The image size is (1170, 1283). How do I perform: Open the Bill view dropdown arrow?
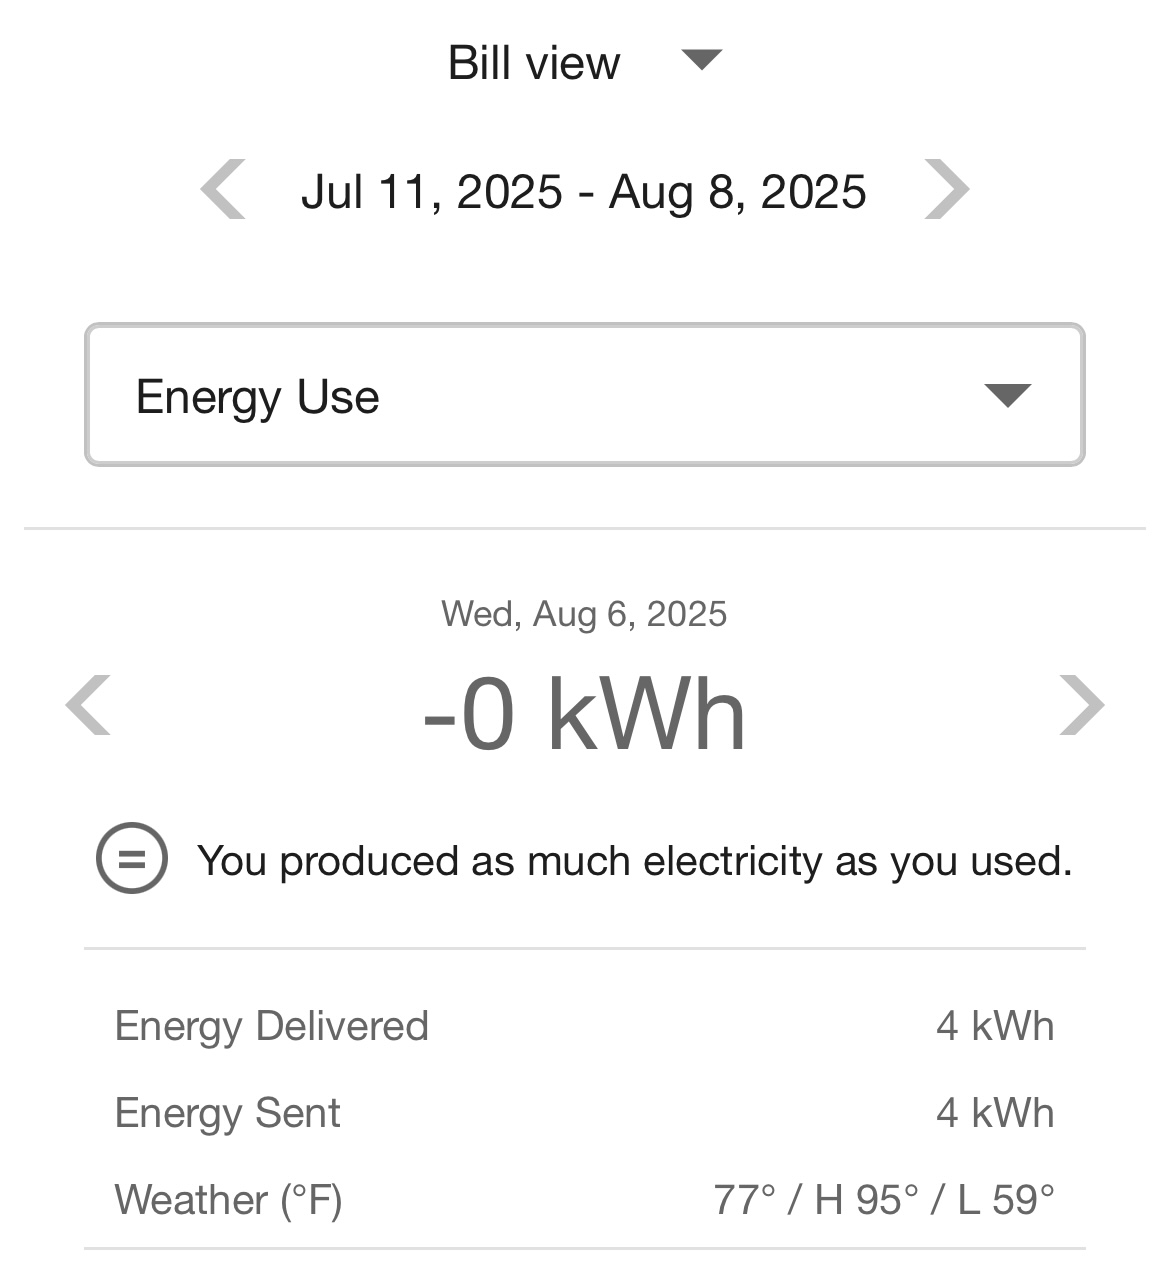coord(701,60)
